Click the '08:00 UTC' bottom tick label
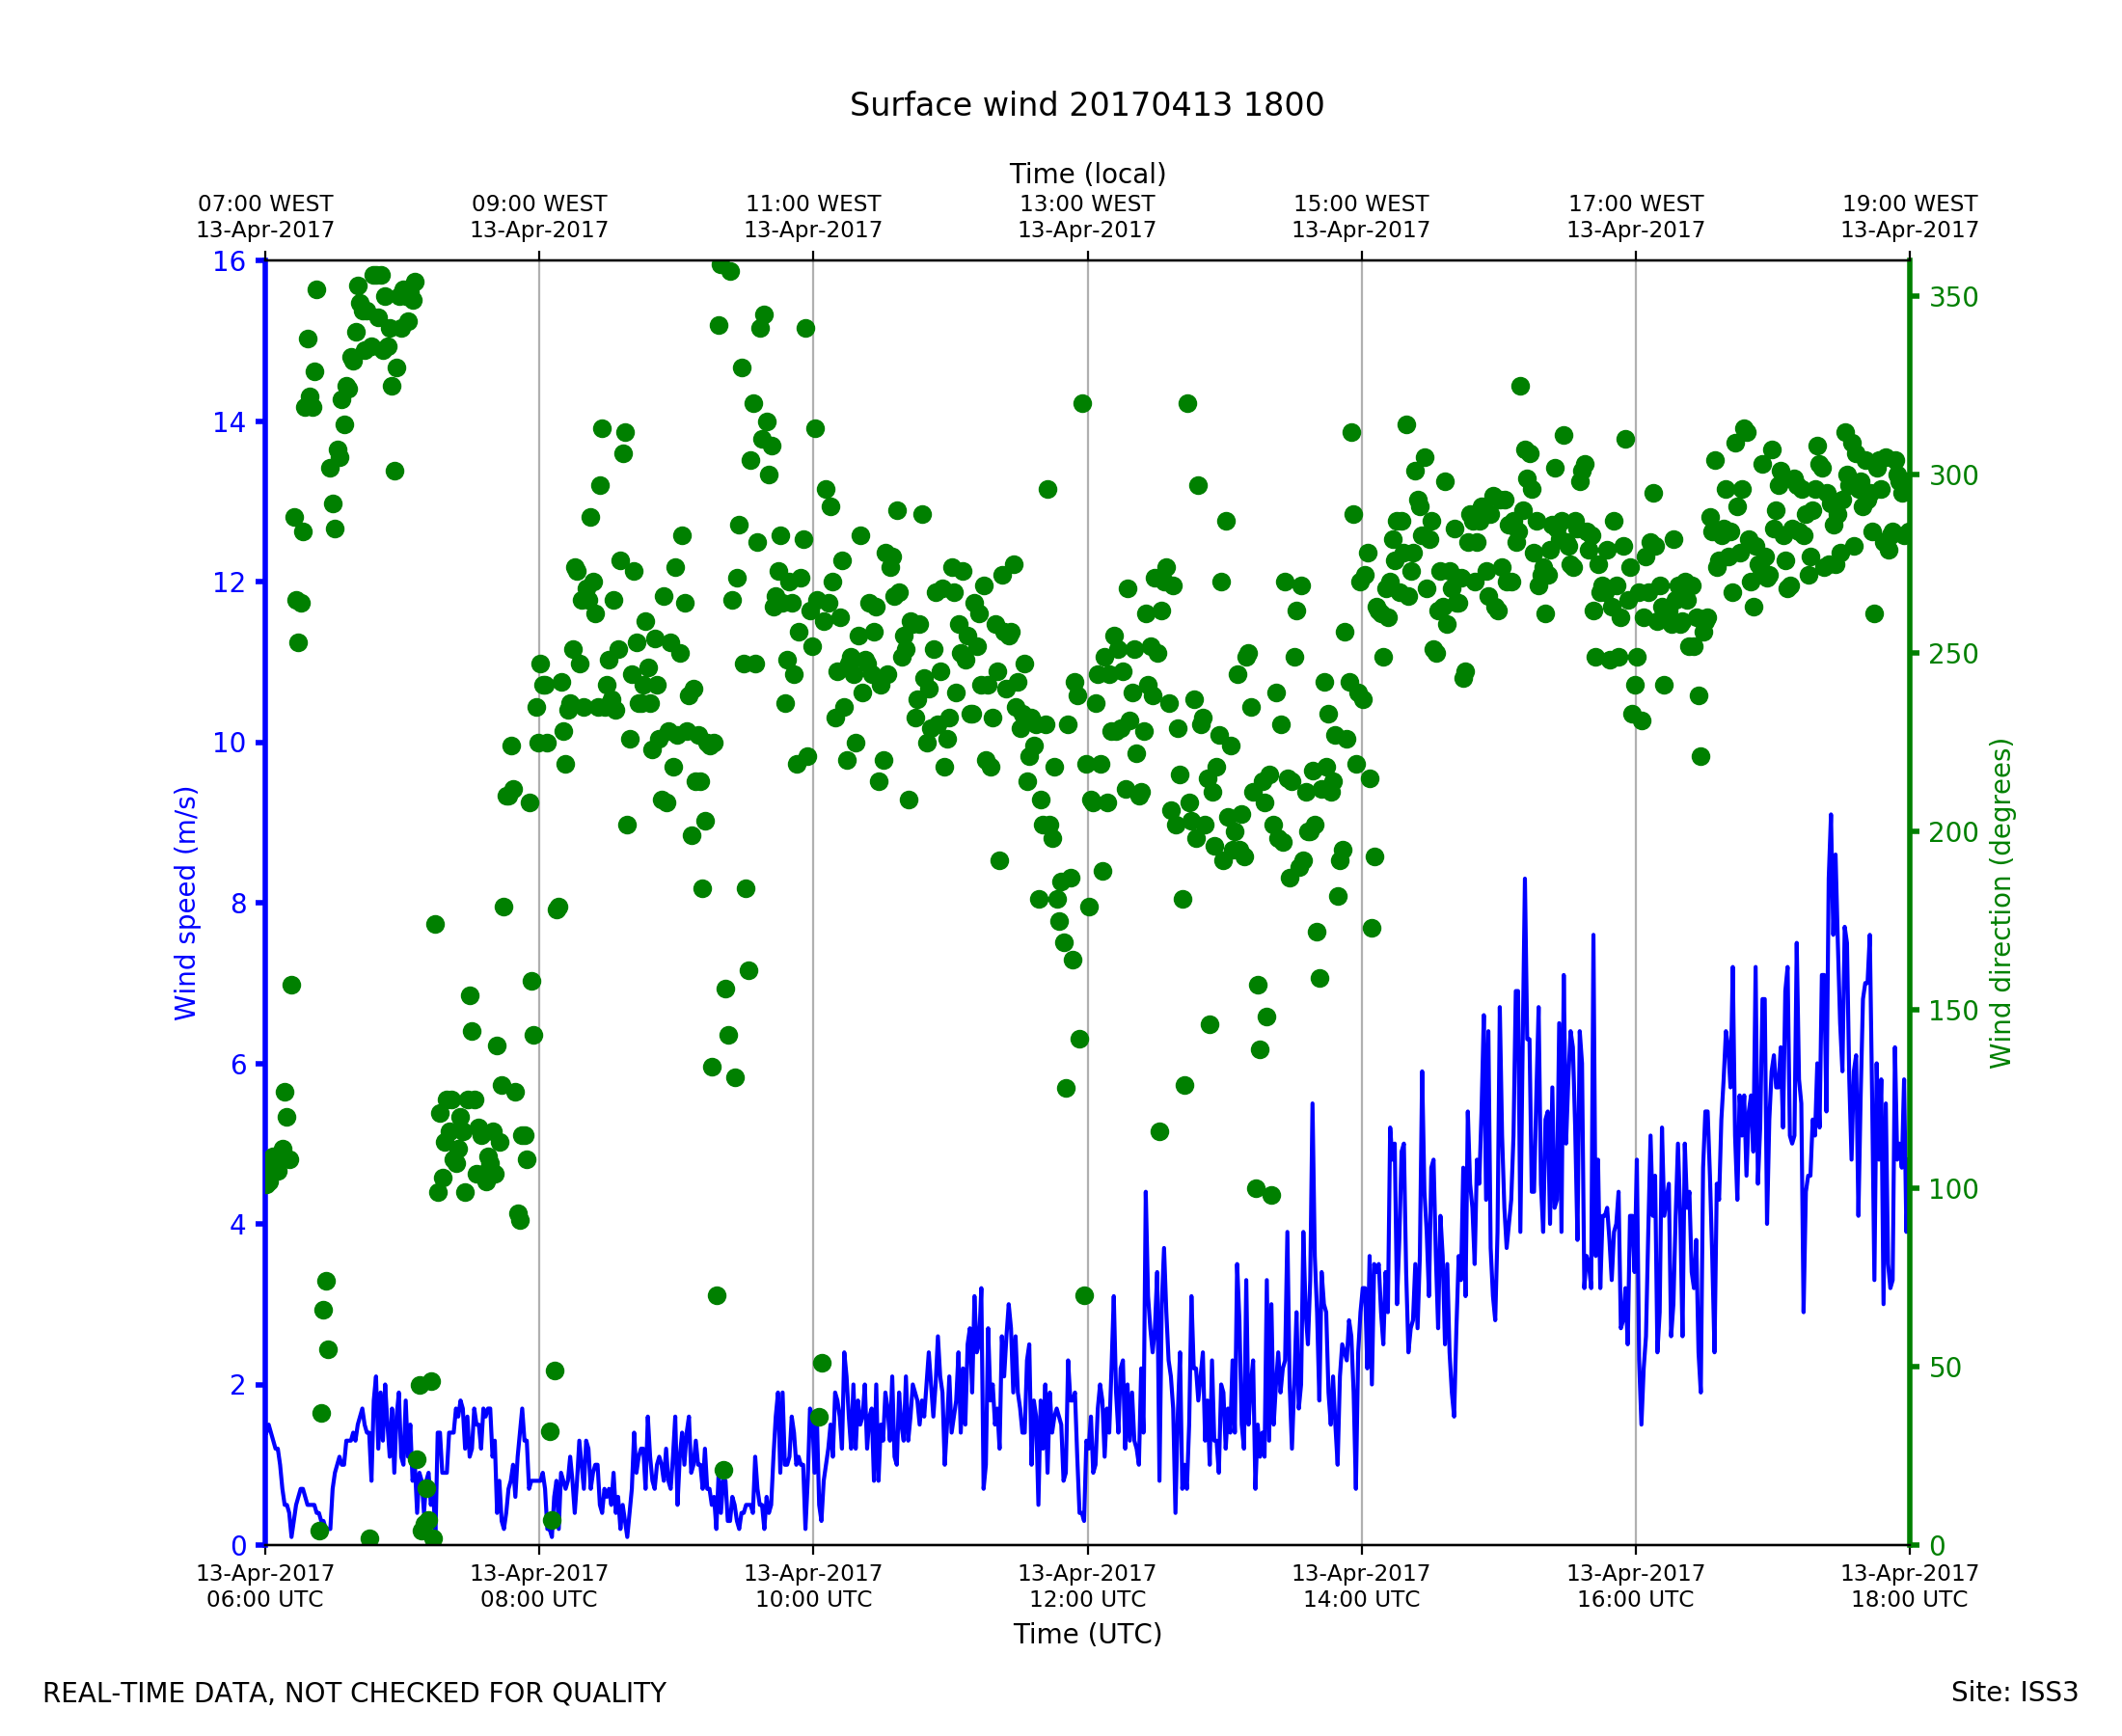Screen dimensions: 2122x1736 point(539,1599)
